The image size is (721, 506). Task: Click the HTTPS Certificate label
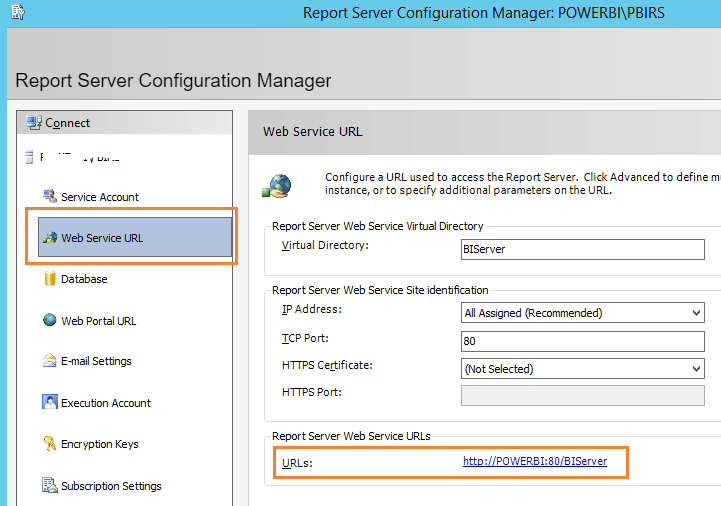tap(327, 365)
